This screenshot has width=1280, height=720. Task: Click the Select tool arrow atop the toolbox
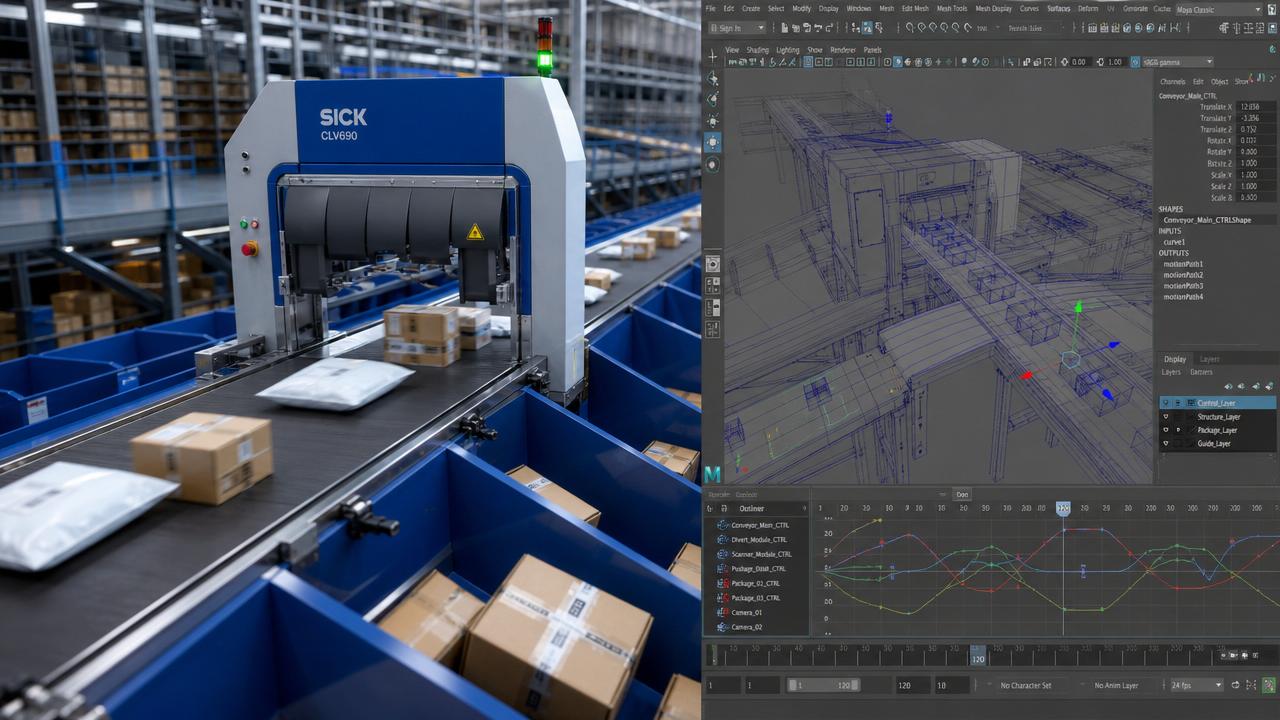point(712,56)
